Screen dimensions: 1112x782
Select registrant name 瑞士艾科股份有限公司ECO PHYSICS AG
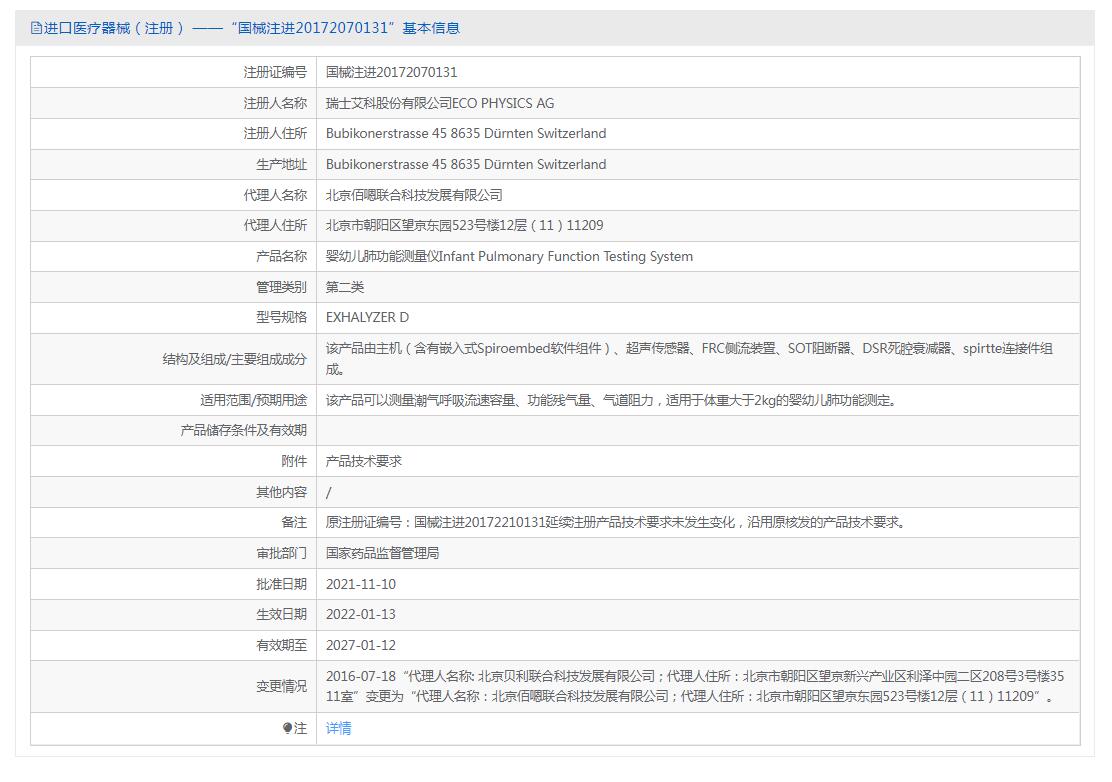coord(440,103)
